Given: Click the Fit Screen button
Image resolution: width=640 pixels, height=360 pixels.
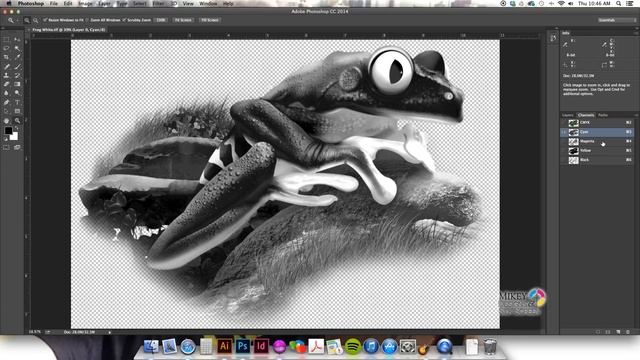Looking at the screenshot, I should click(x=183, y=20).
